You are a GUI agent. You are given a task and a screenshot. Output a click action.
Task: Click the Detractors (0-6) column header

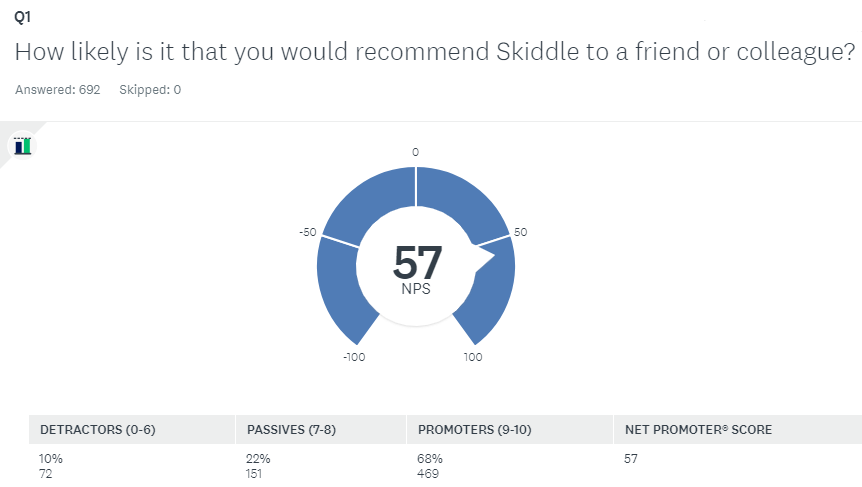click(x=98, y=430)
